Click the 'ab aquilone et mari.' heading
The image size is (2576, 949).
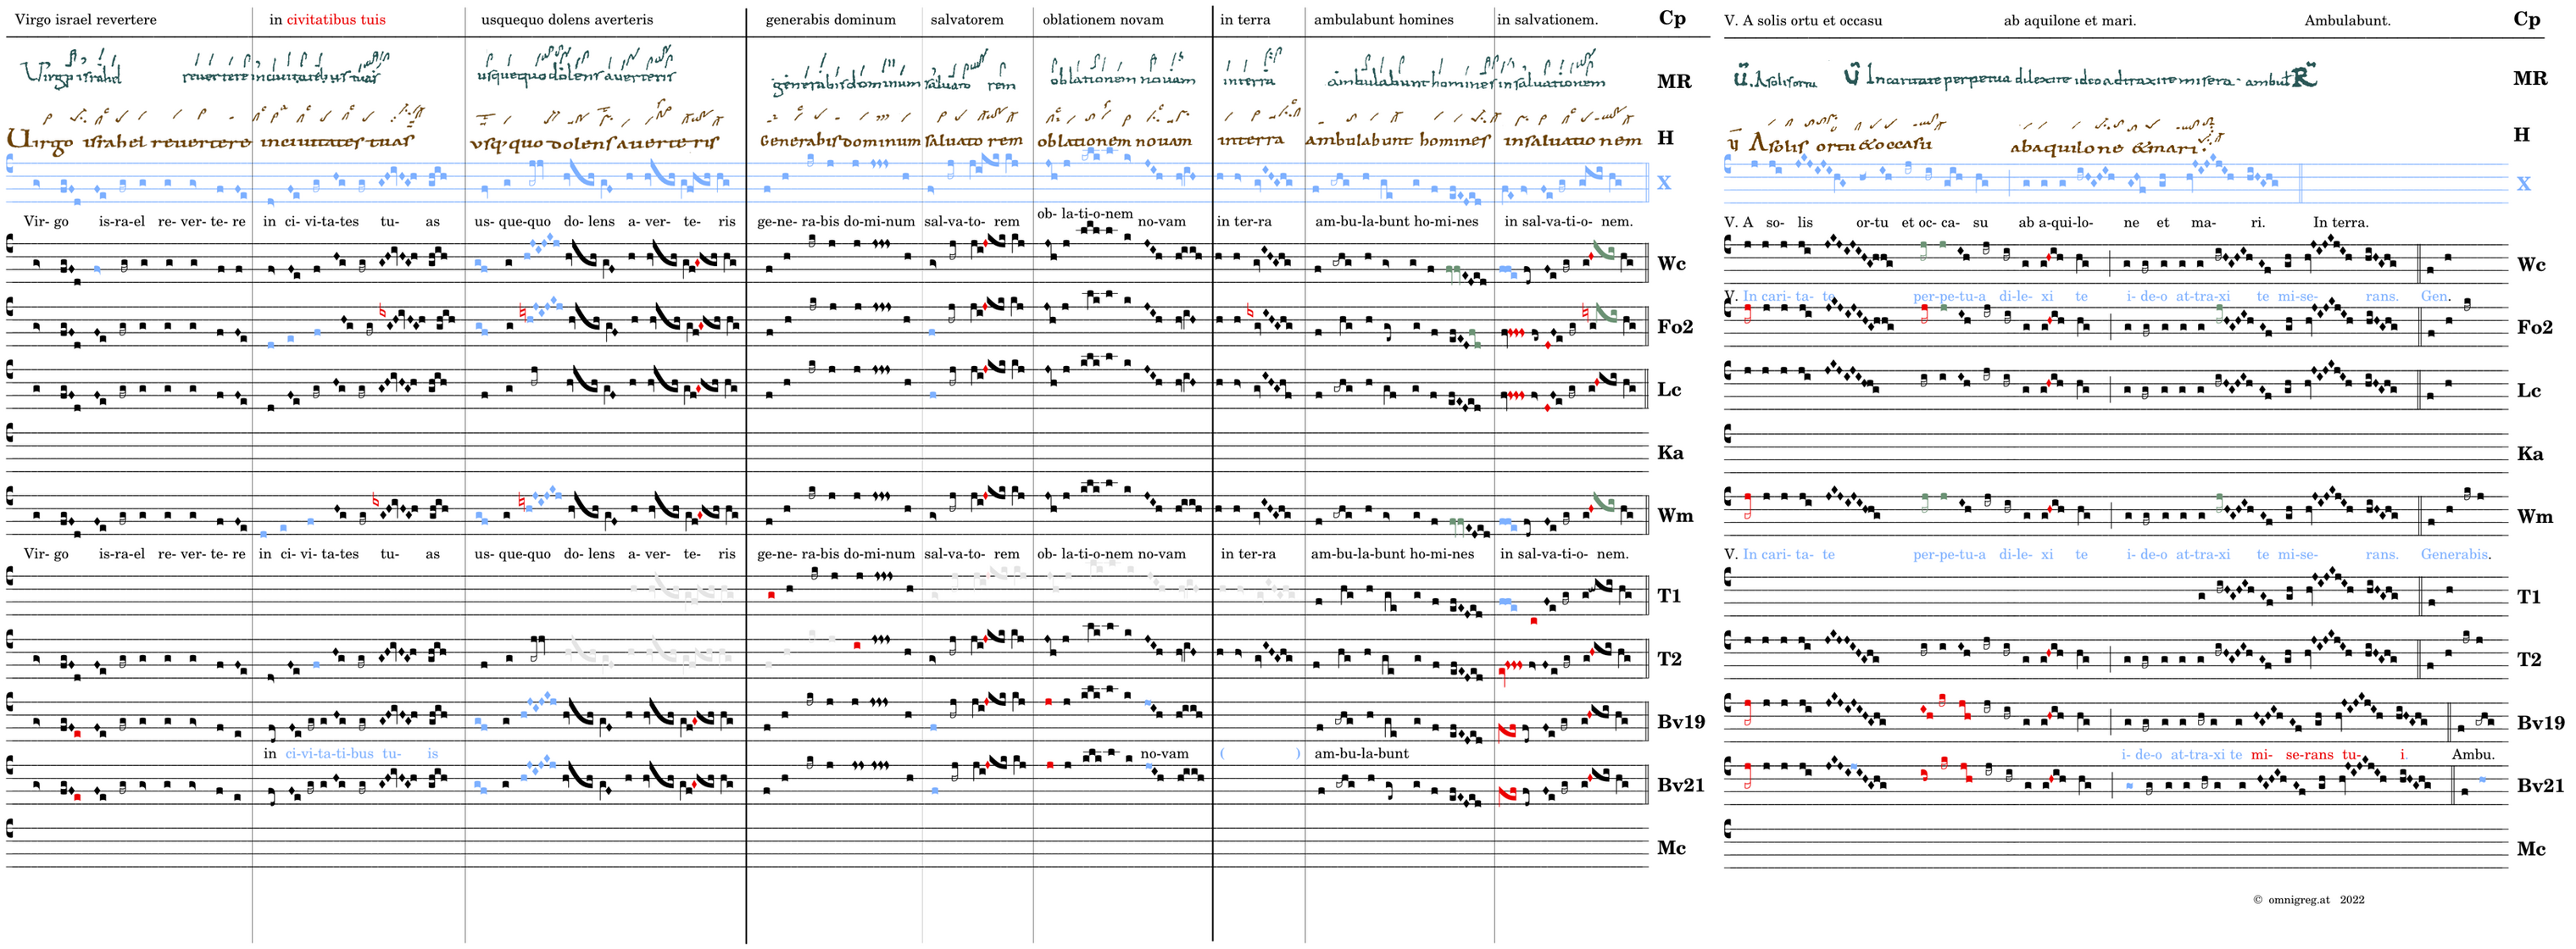[2069, 20]
